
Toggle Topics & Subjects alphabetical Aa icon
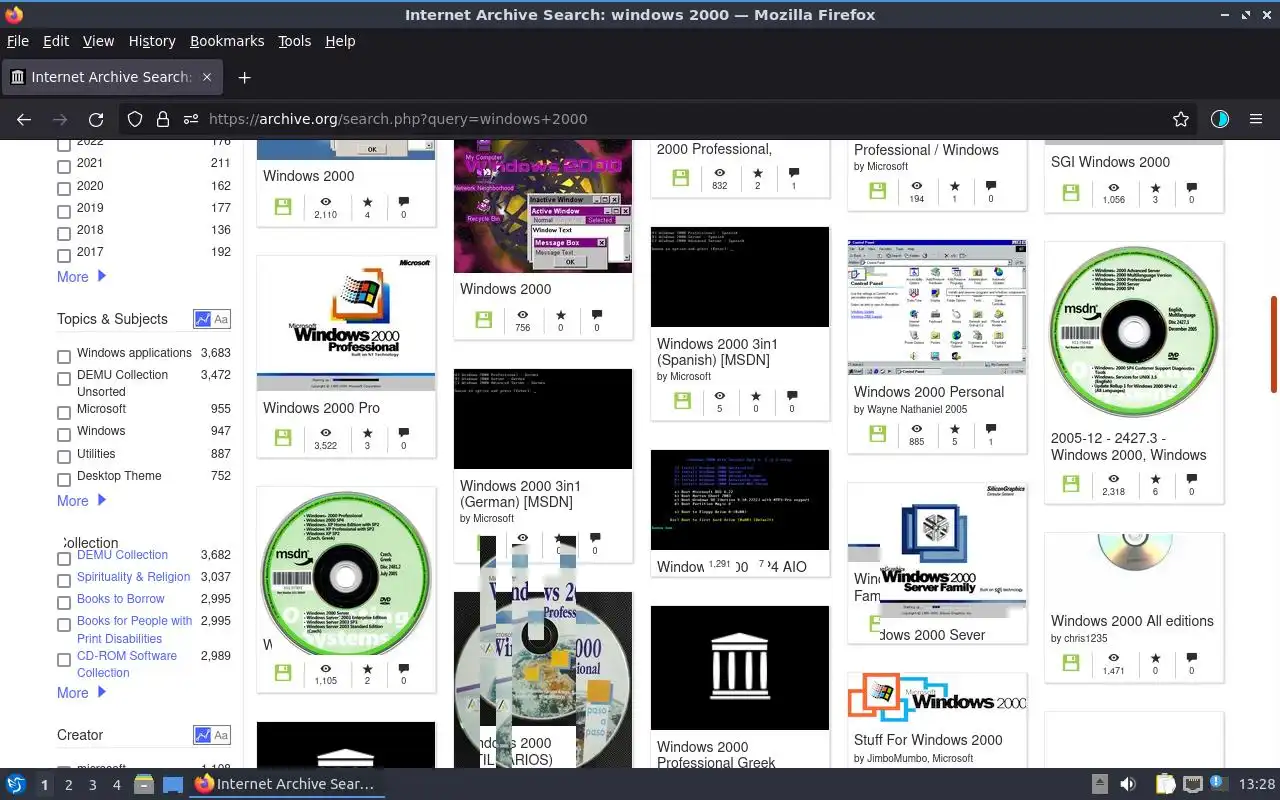pos(221,319)
